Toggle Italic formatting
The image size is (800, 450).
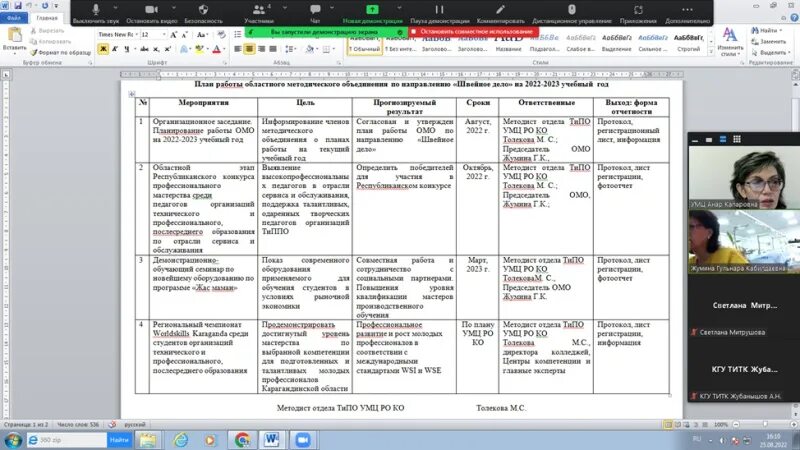[115, 49]
